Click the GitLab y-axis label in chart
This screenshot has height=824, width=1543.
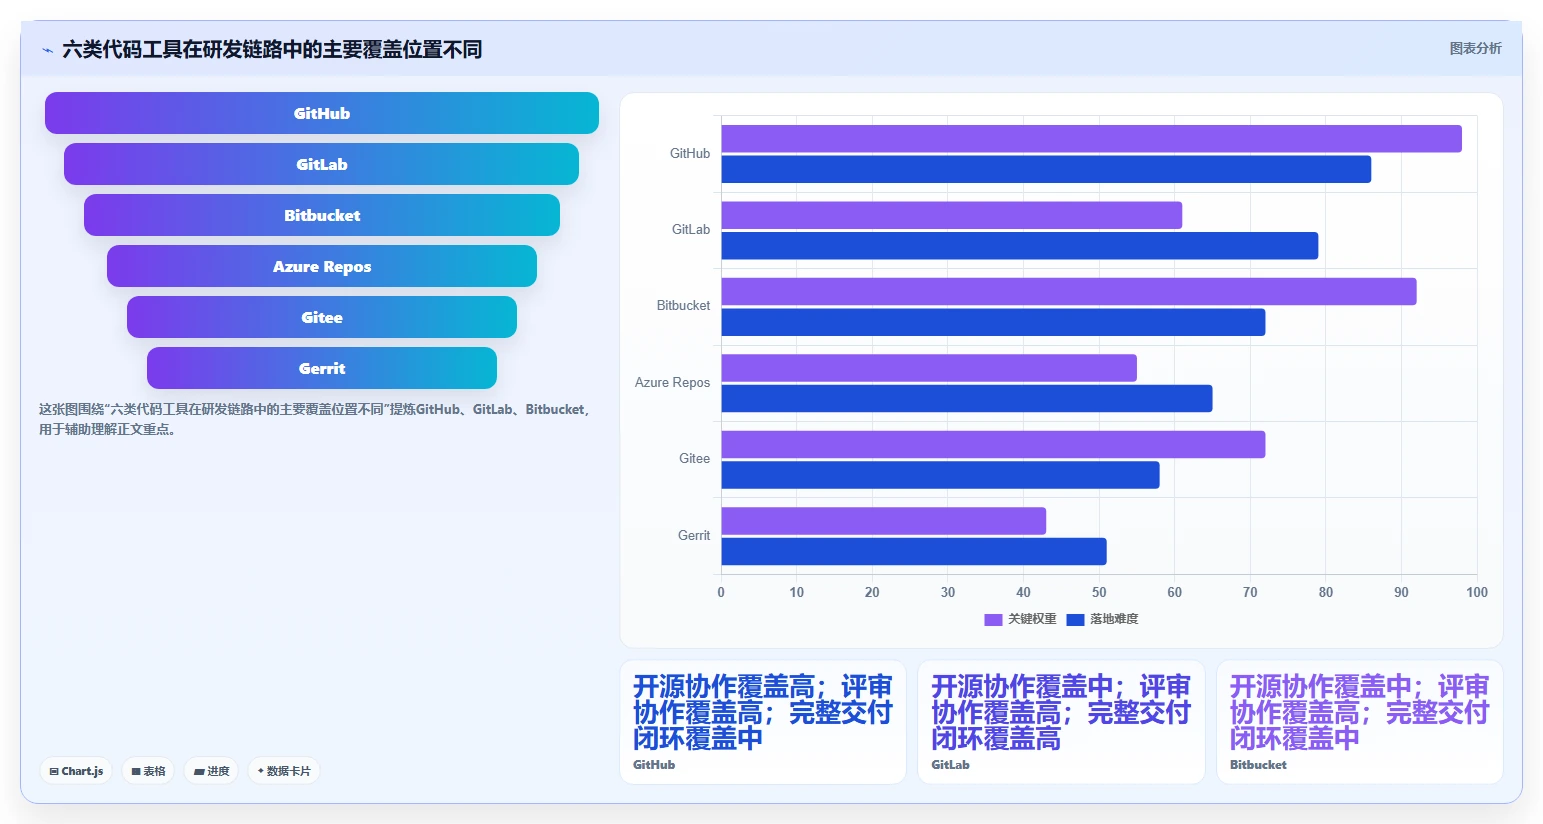[x=691, y=229]
